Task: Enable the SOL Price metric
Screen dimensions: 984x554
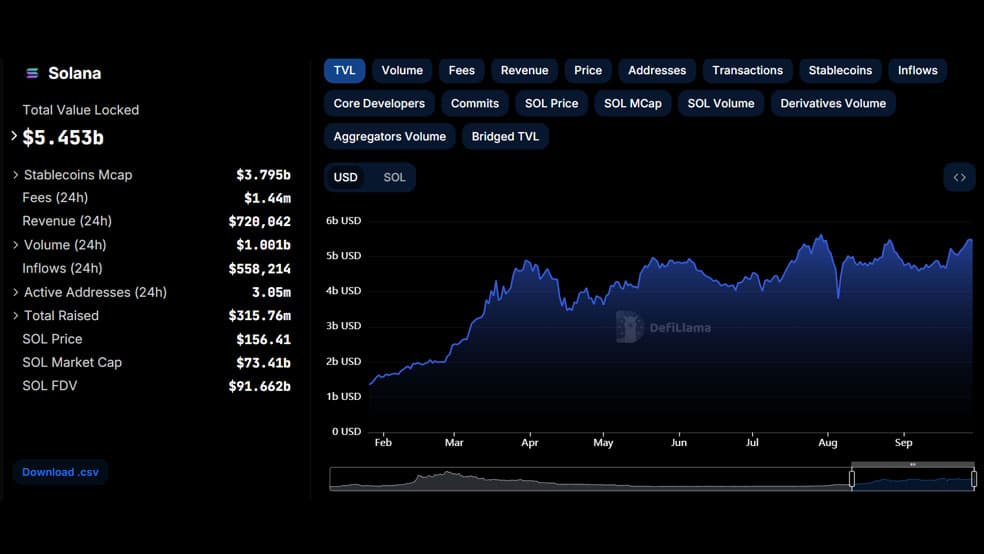Action: pos(552,104)
